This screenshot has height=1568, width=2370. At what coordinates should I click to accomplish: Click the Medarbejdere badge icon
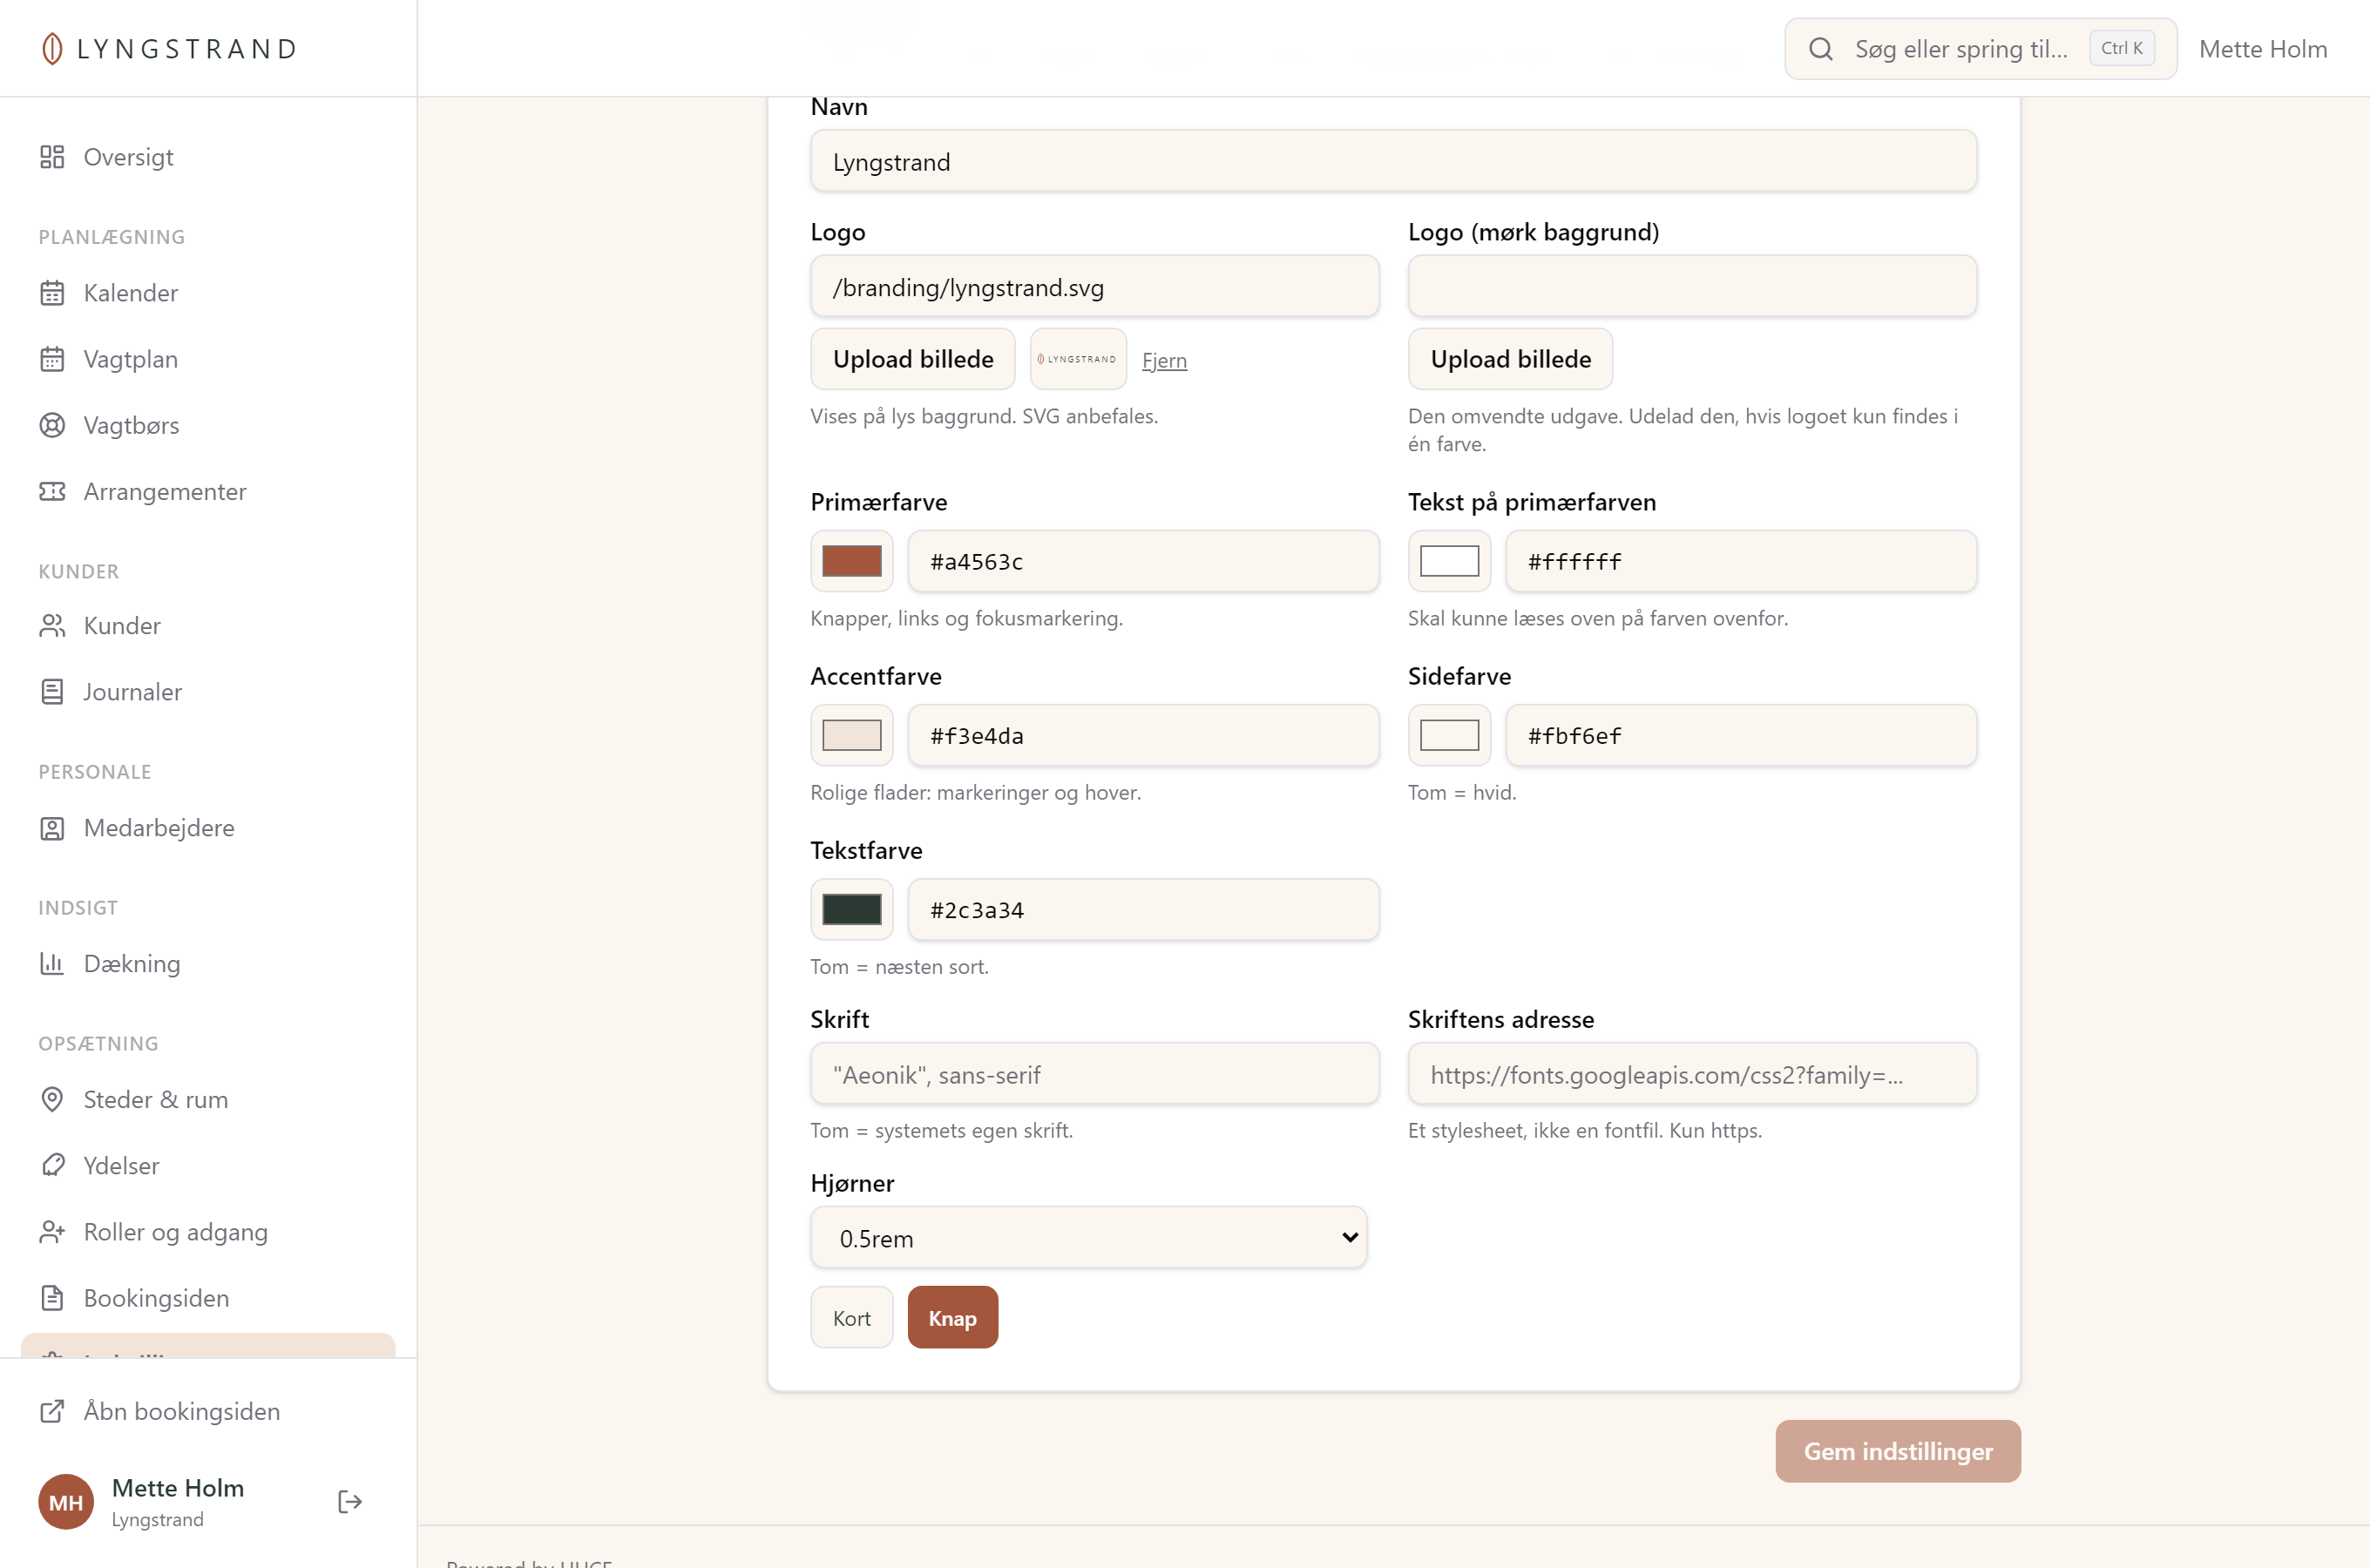[x=52, y=828]
